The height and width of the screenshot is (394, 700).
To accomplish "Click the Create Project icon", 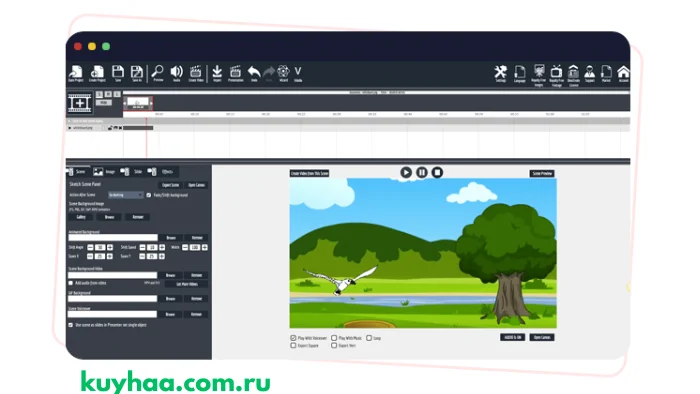I will coord(97,74).
